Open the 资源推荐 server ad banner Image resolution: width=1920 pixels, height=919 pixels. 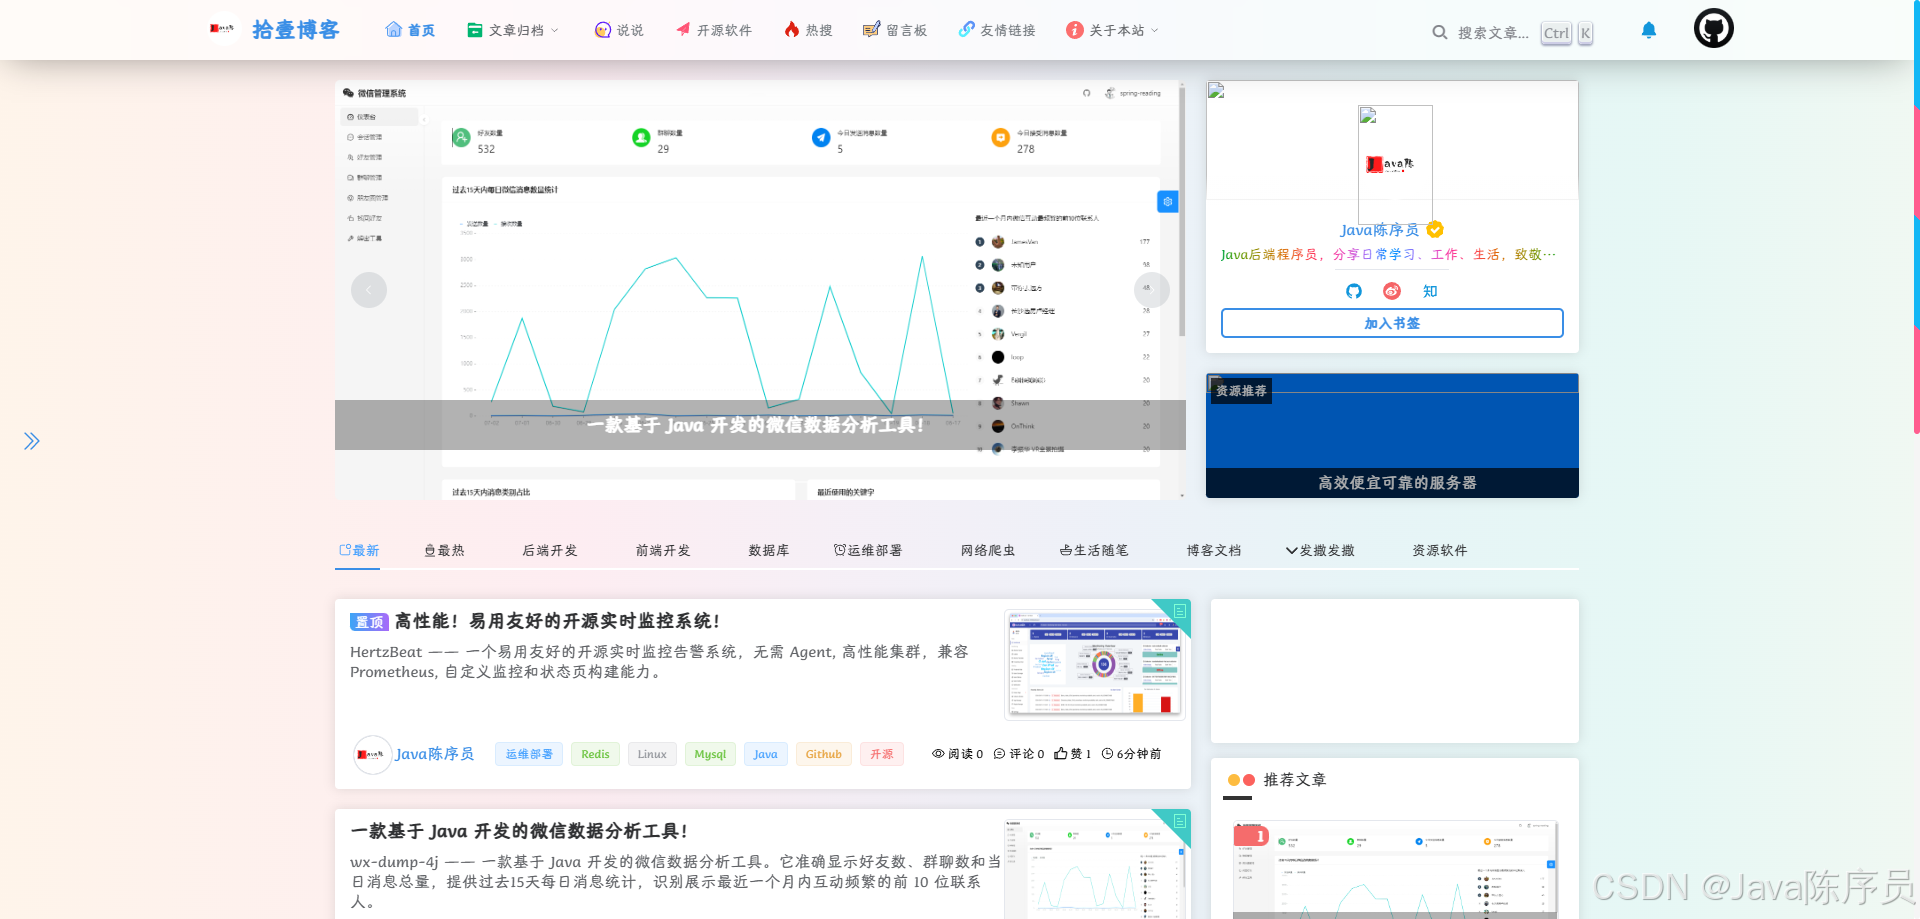click(1392, 436)
